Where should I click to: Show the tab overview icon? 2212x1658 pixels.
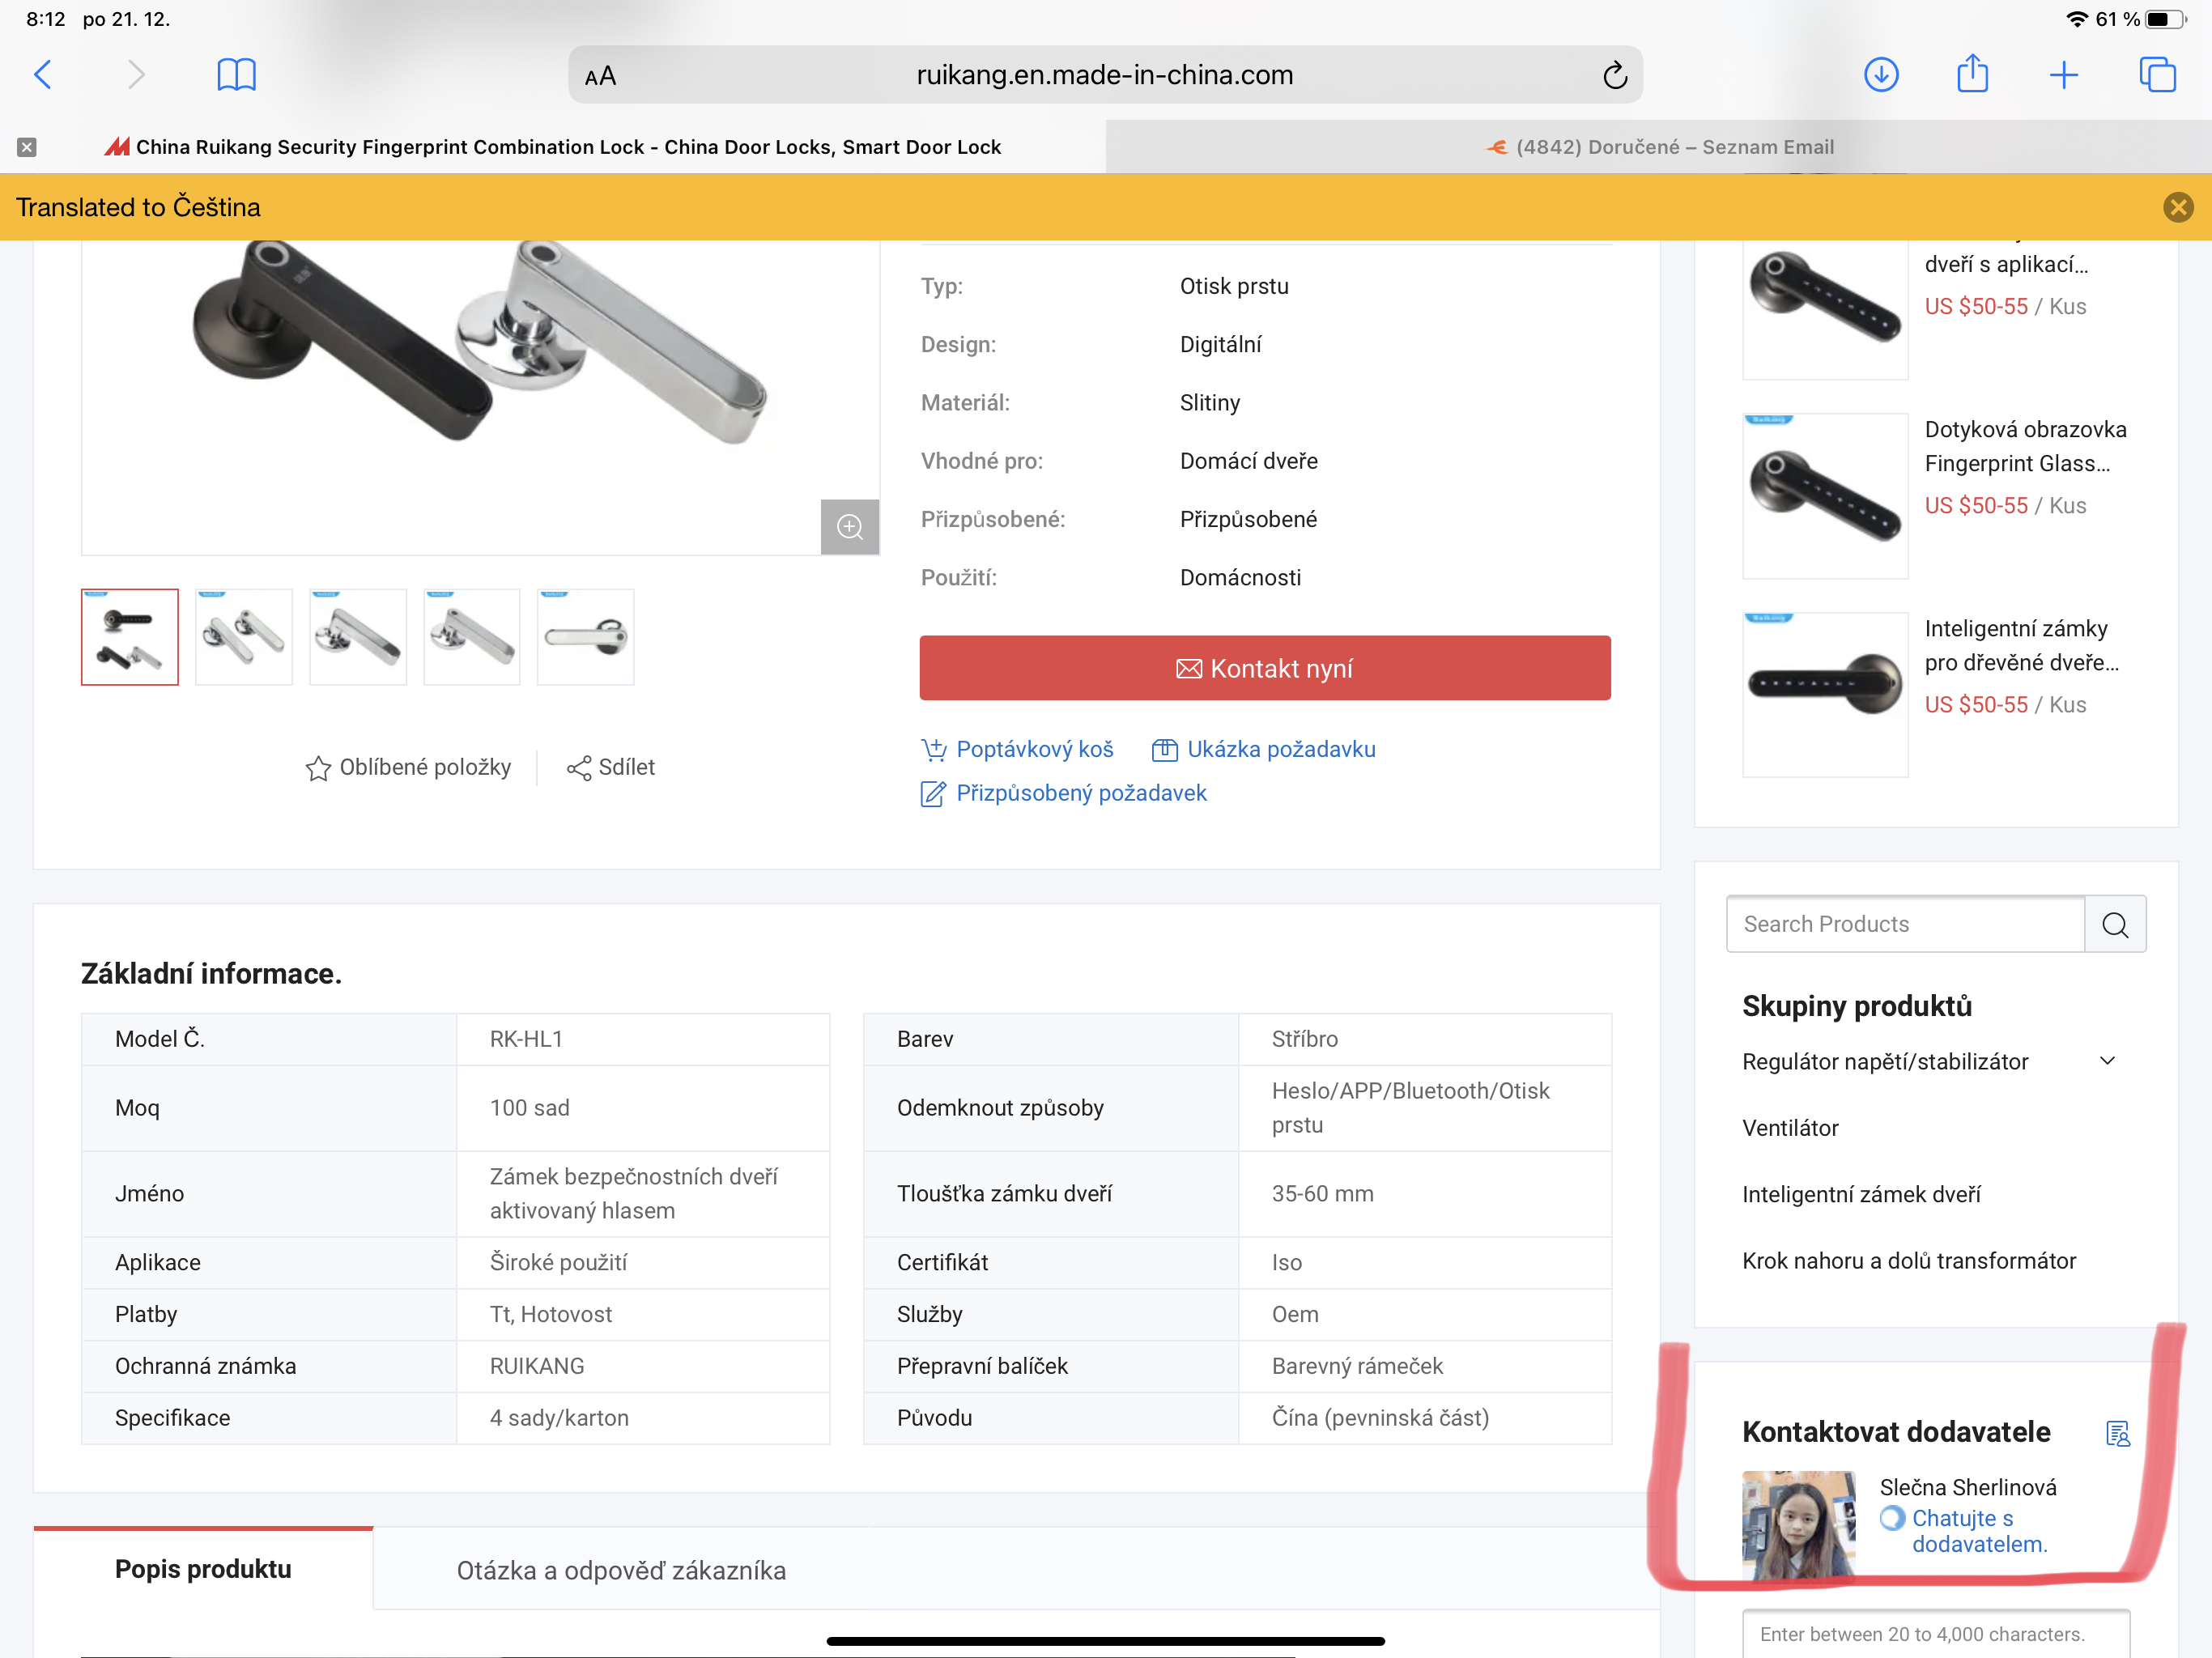(x=2156, y=75)
